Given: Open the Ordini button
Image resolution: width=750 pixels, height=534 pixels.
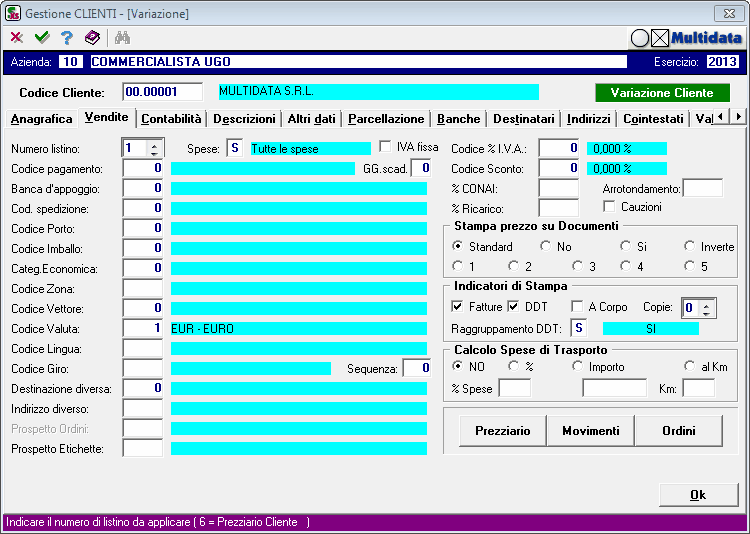Looking at the screenshot, I should coord(679,431).
